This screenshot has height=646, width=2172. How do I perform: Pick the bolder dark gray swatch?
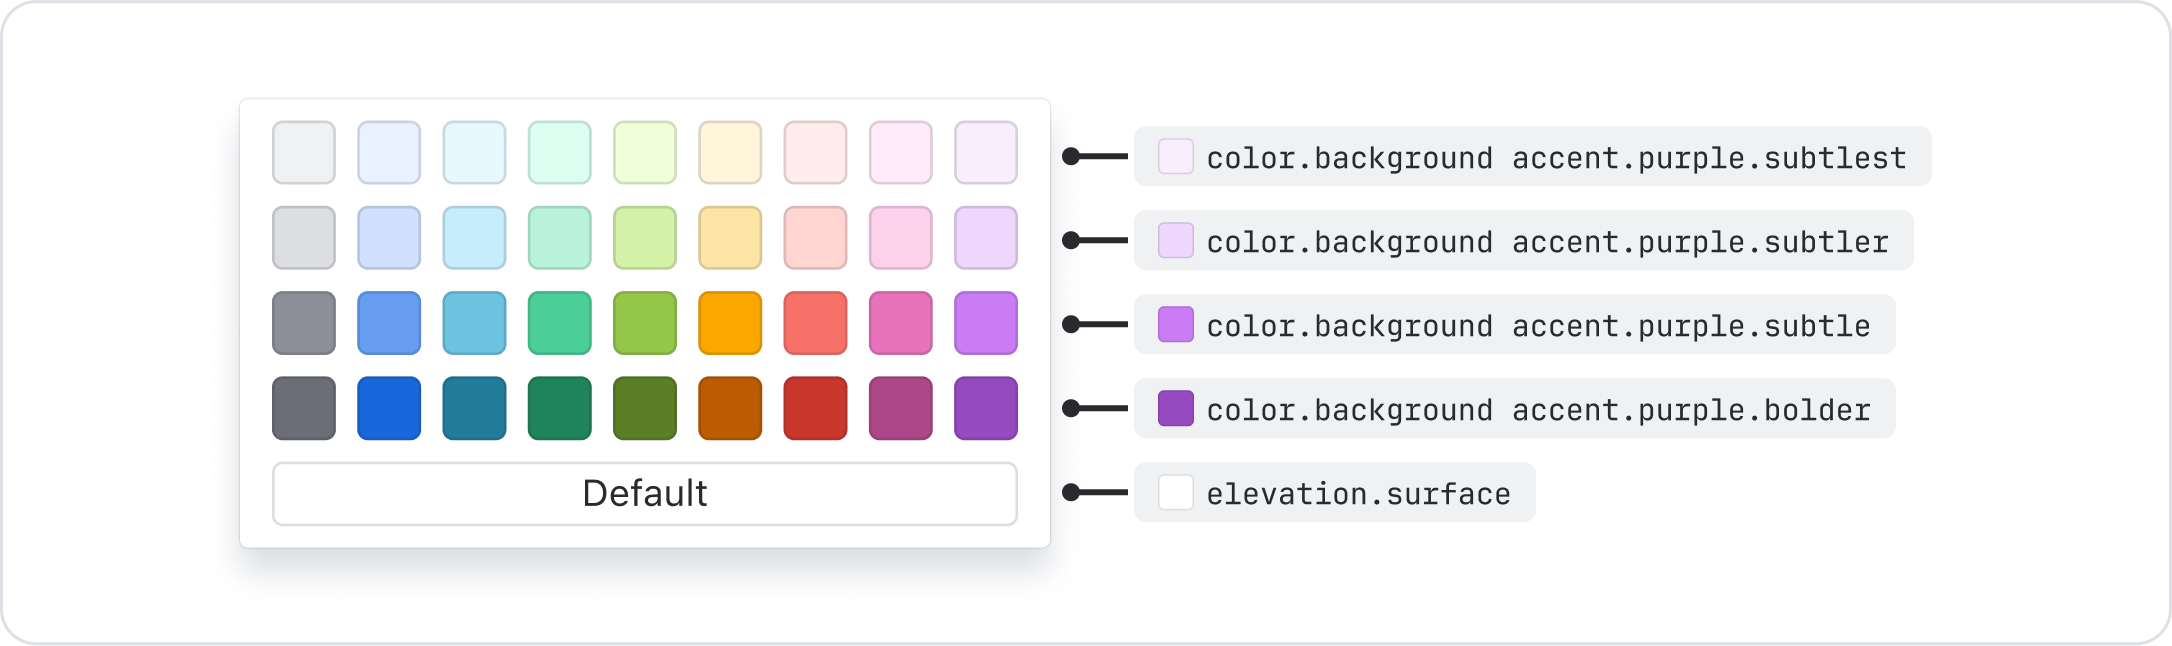(304, 408)
